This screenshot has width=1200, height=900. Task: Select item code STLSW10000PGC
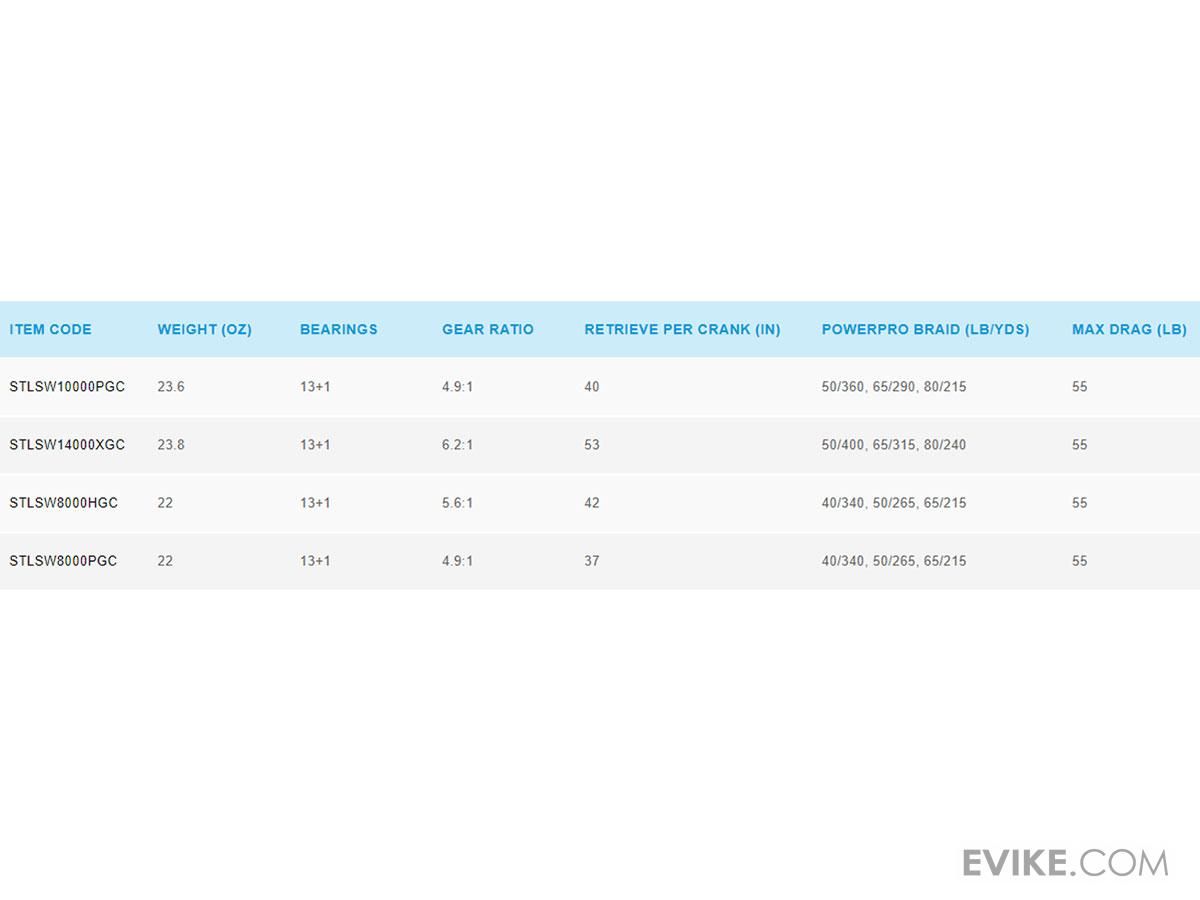point(67,386)
